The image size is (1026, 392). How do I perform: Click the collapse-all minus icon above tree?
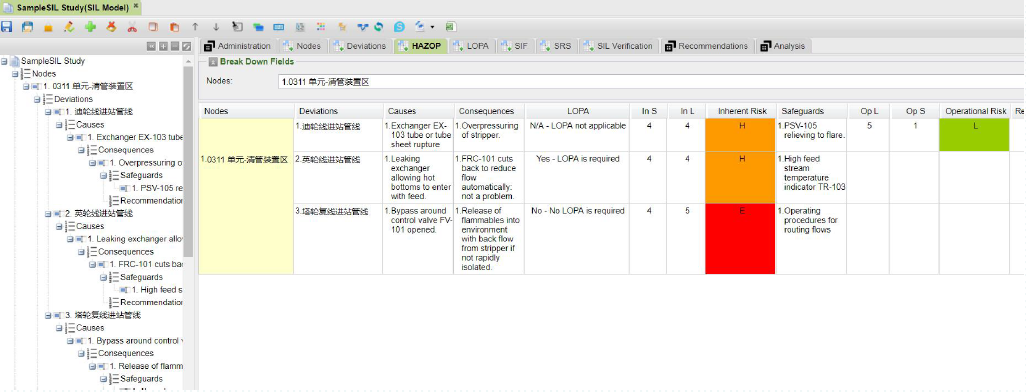(x=175, y=46)
